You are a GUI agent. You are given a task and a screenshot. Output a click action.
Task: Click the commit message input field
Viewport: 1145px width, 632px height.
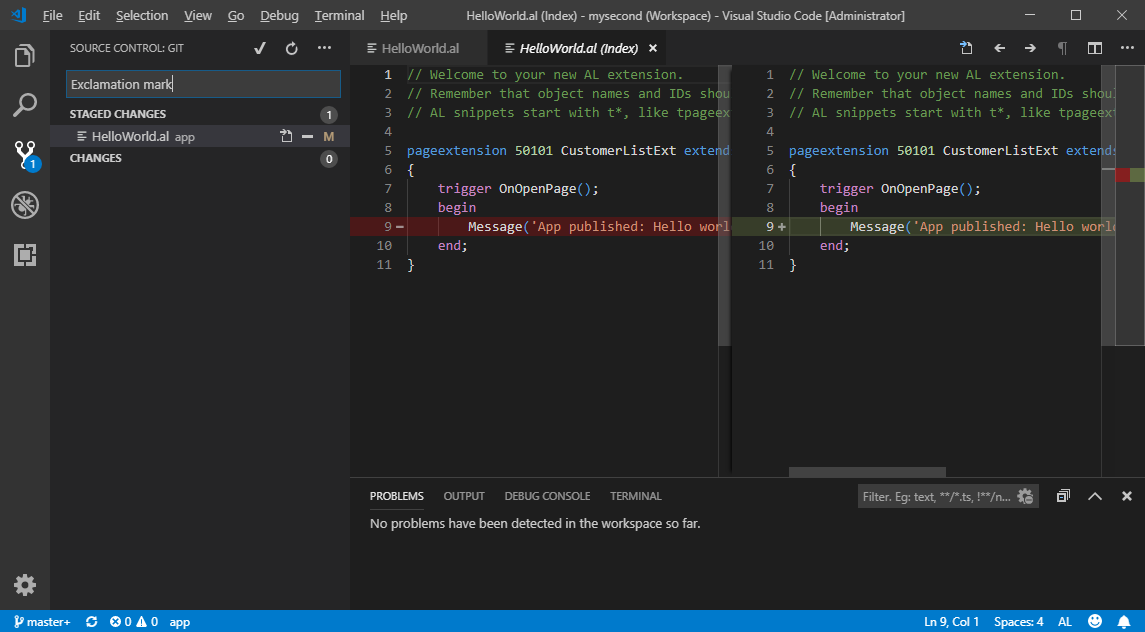tap(203, 84)
